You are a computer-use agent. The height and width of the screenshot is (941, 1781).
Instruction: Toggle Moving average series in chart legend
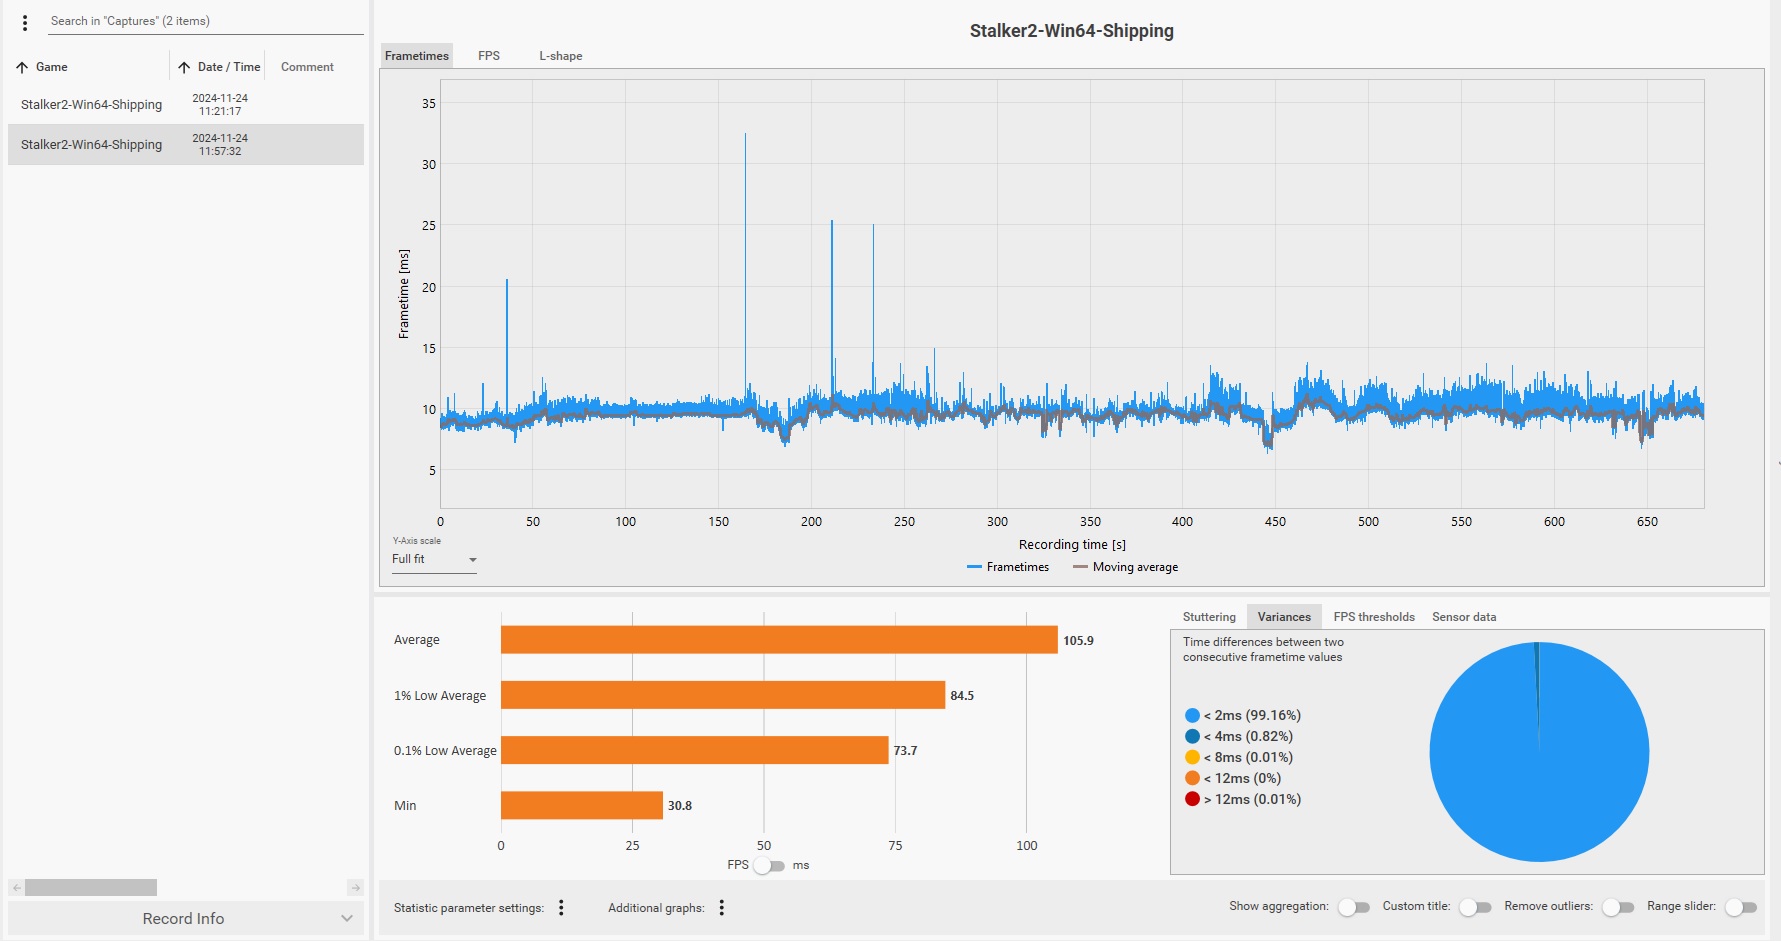tap(1125, 567)
